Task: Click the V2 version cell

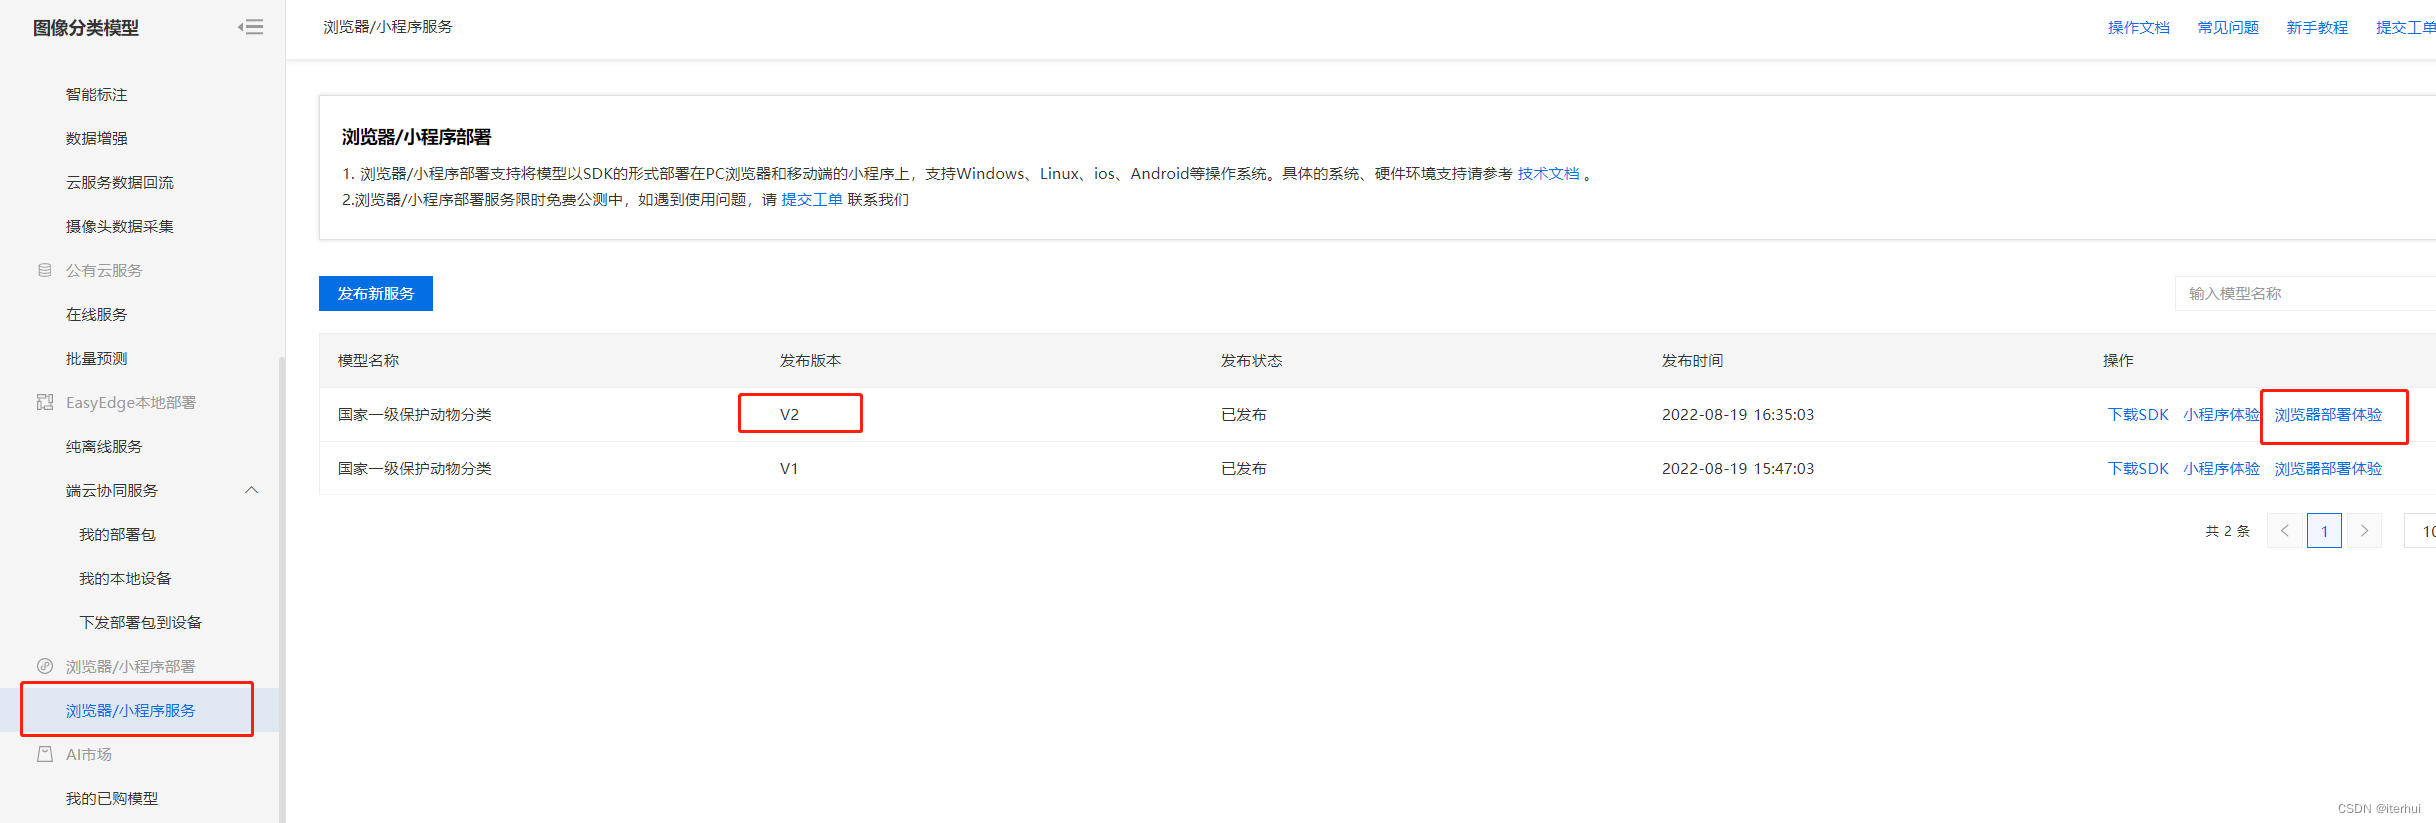Action: coord(789,414)
